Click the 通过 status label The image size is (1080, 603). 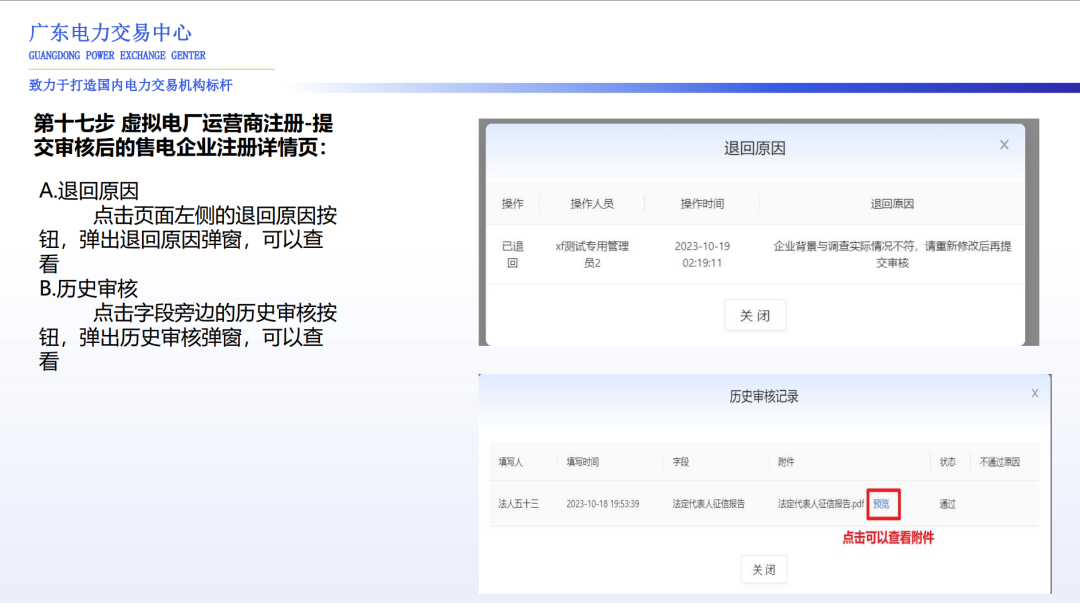click(946, 504)
